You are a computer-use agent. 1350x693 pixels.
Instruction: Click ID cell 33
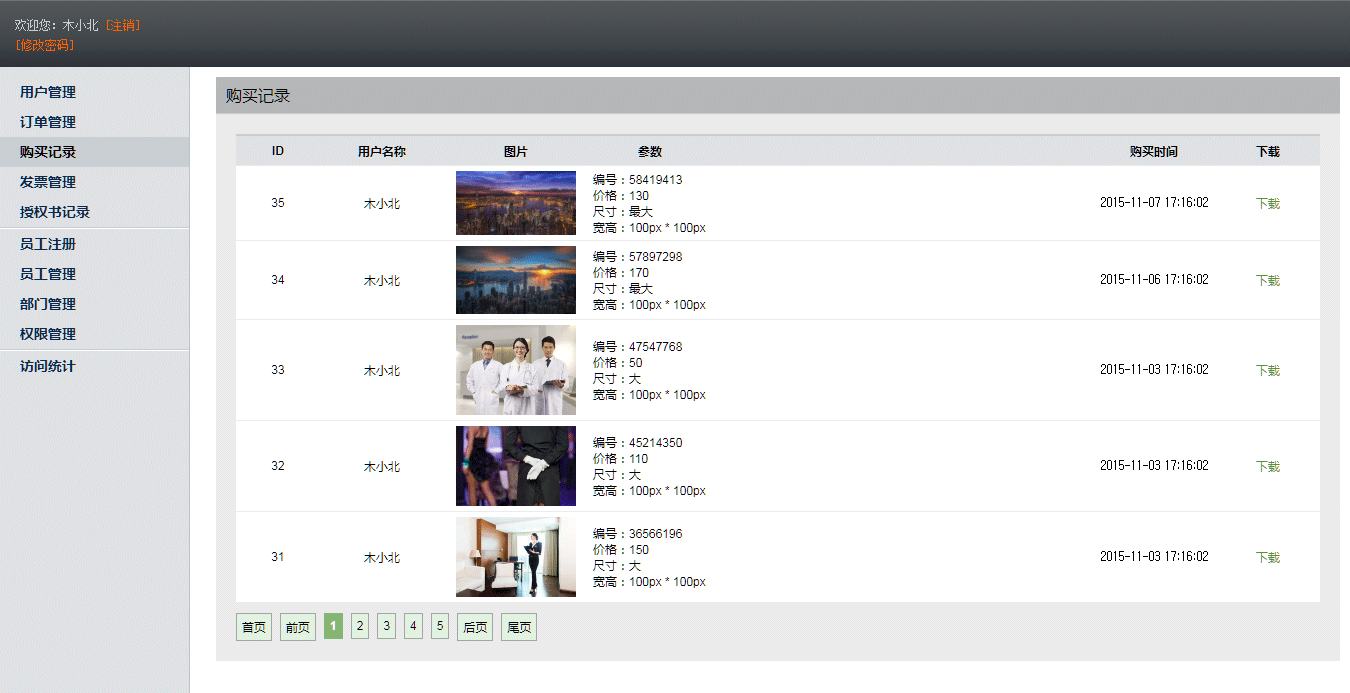278,370
